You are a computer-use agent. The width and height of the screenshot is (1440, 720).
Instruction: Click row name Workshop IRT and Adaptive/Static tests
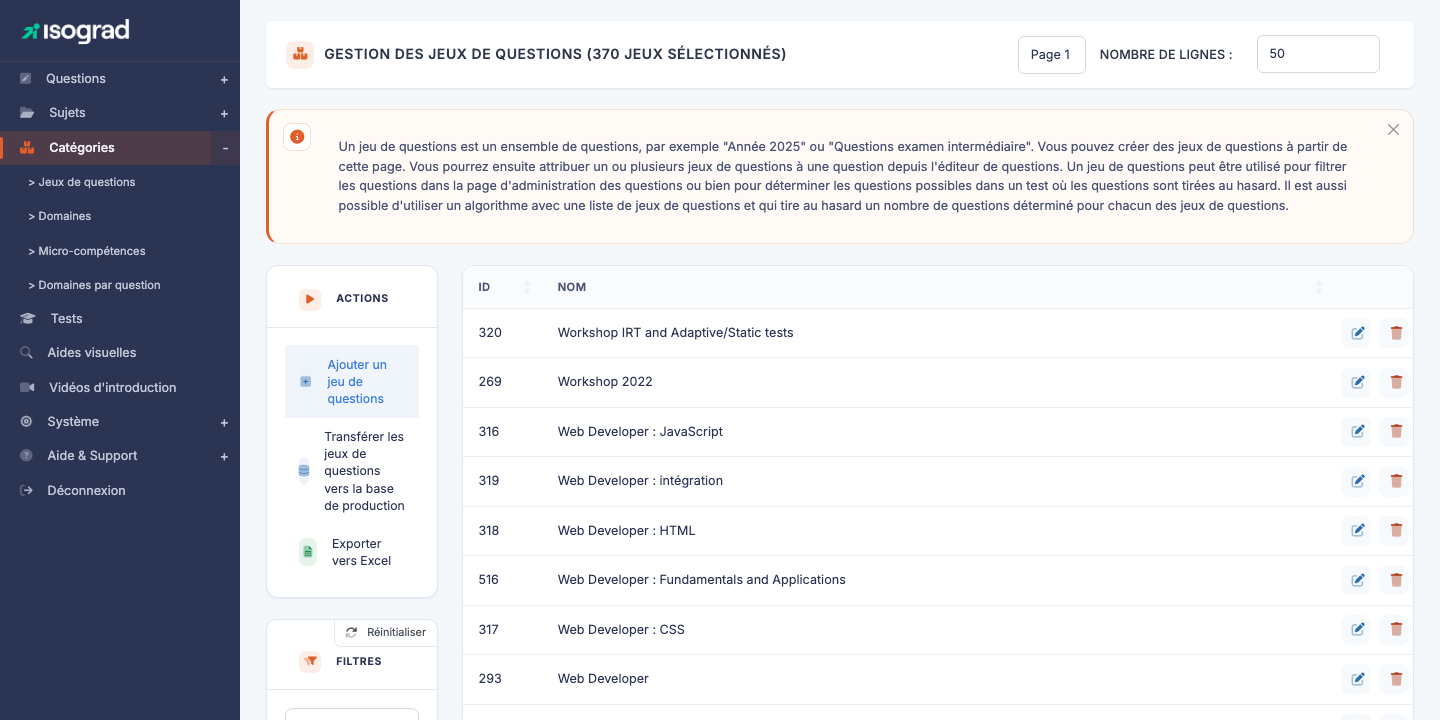click(x=676, y=333)
